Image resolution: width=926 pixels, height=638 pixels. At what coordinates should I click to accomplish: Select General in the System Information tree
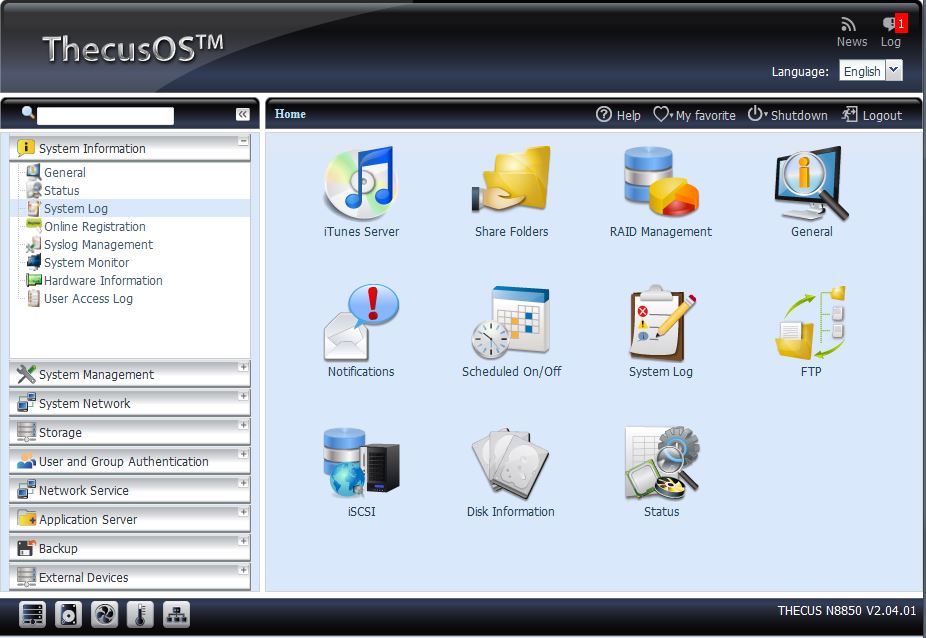pos(65,172)
